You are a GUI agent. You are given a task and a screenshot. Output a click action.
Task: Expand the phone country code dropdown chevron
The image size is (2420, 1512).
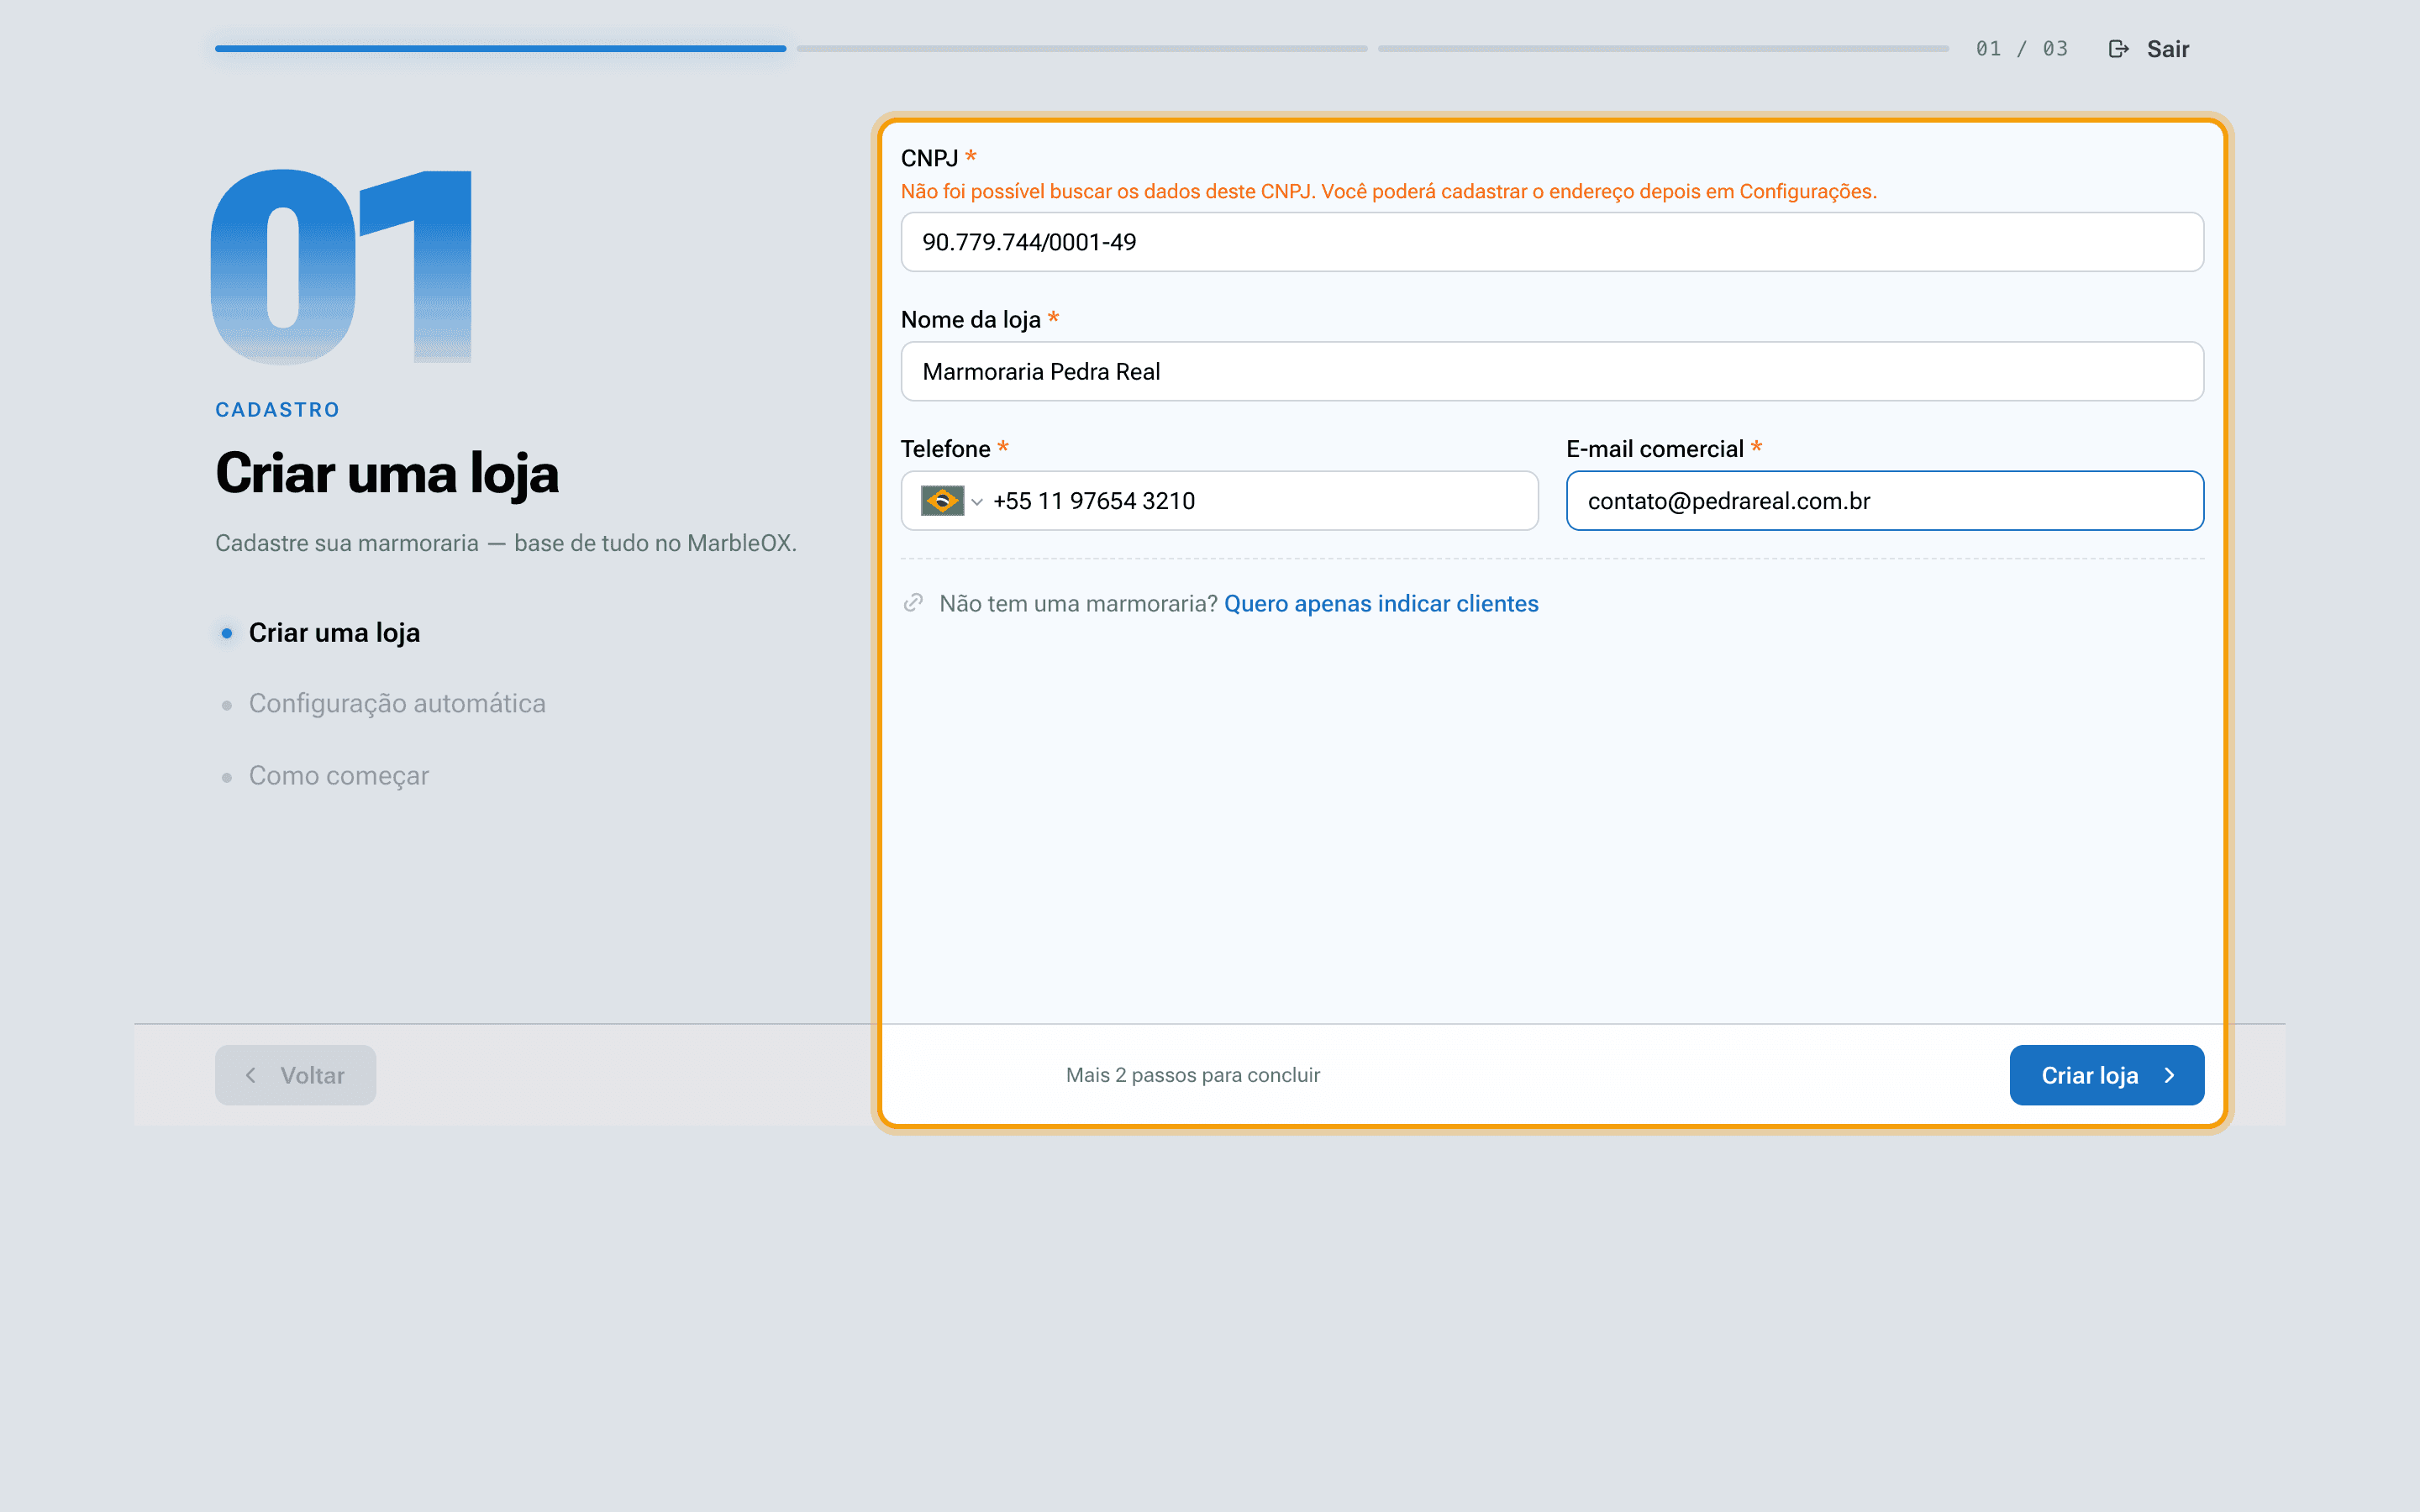click(x=977, y=502)
